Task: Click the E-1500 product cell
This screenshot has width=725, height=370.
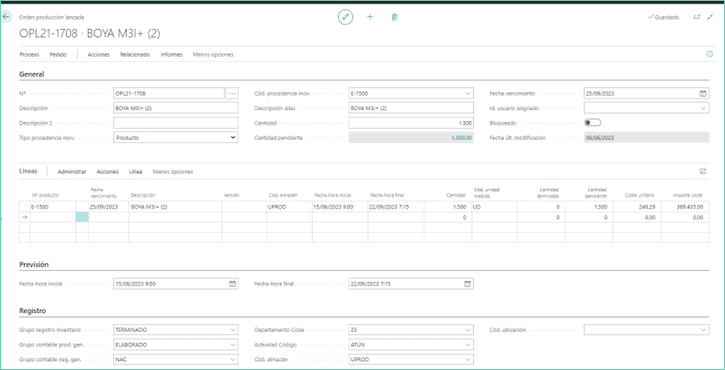Action: 53,207
